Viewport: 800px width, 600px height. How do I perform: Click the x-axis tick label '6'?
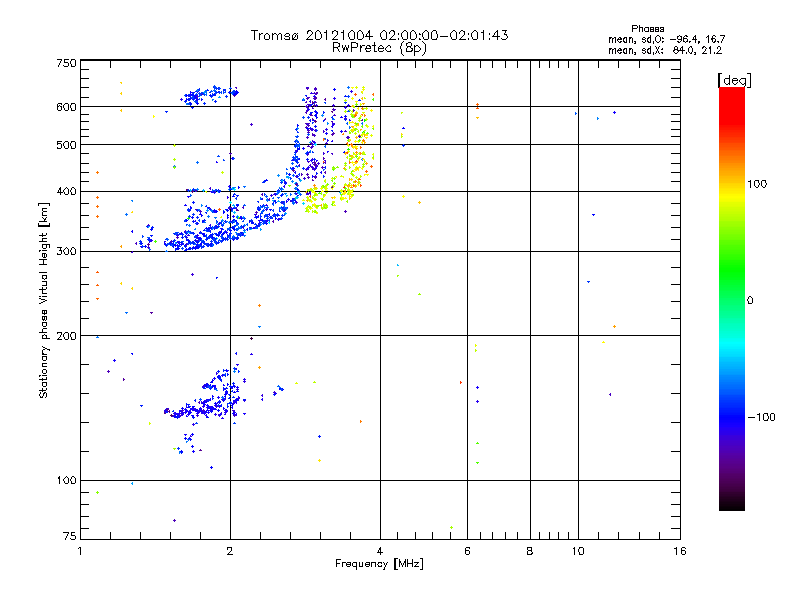[x=467, y=551]
